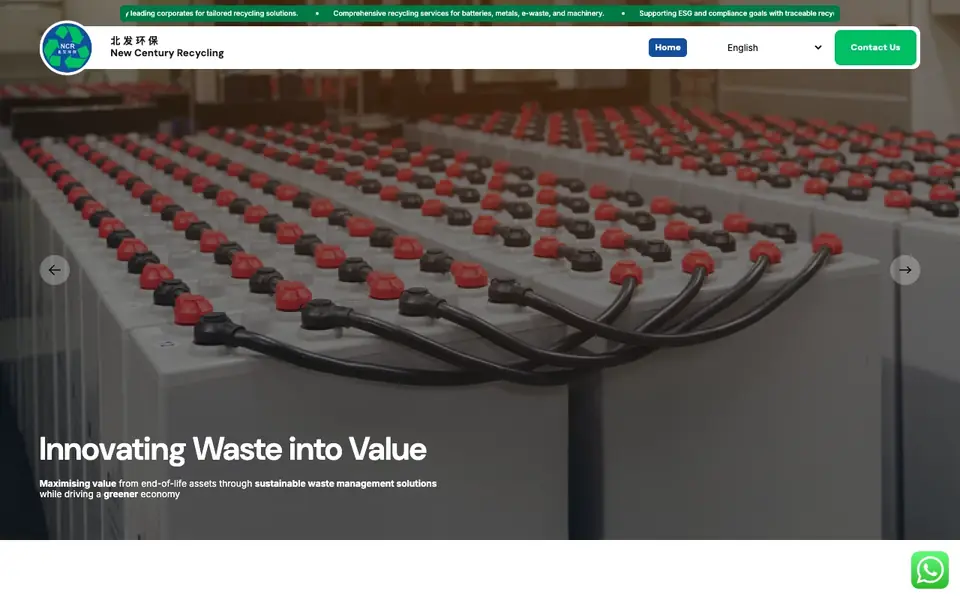
Task: Click the ticker text about comprehensive recycling services
Action: (468, 13)
